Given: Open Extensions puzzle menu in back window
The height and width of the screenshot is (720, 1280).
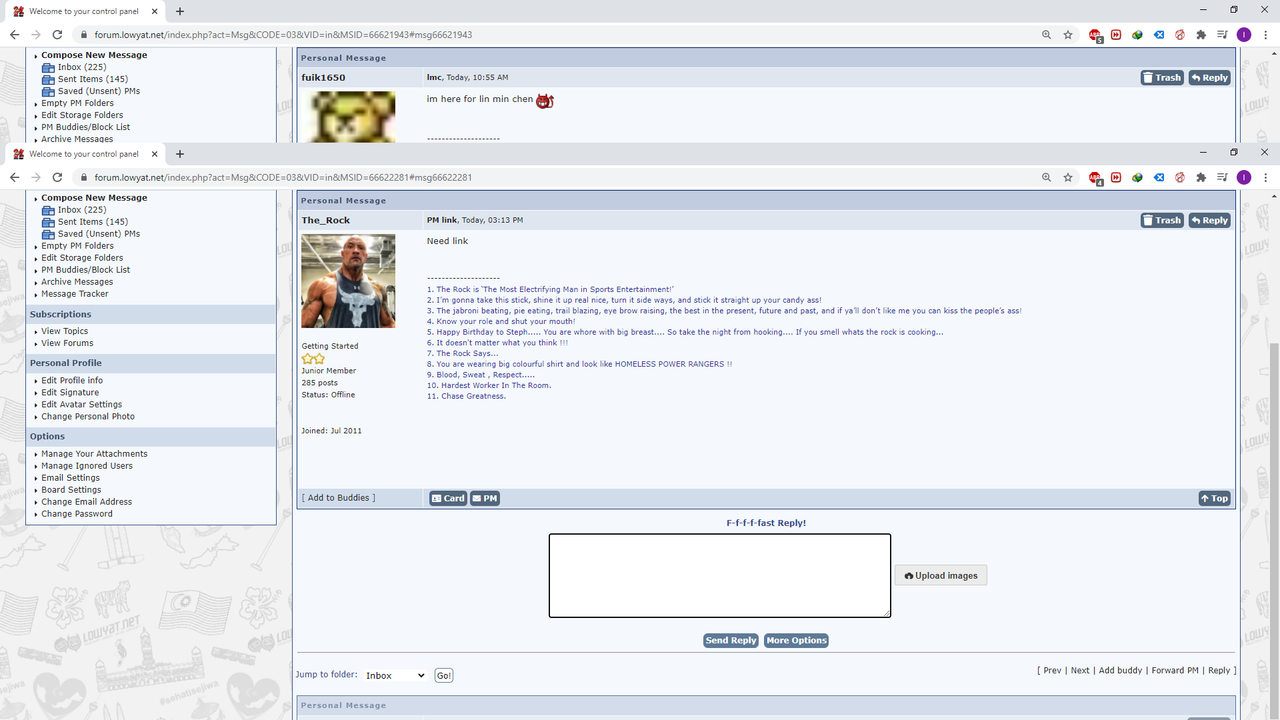Looking at the screenshot, I should point(1201,34).
